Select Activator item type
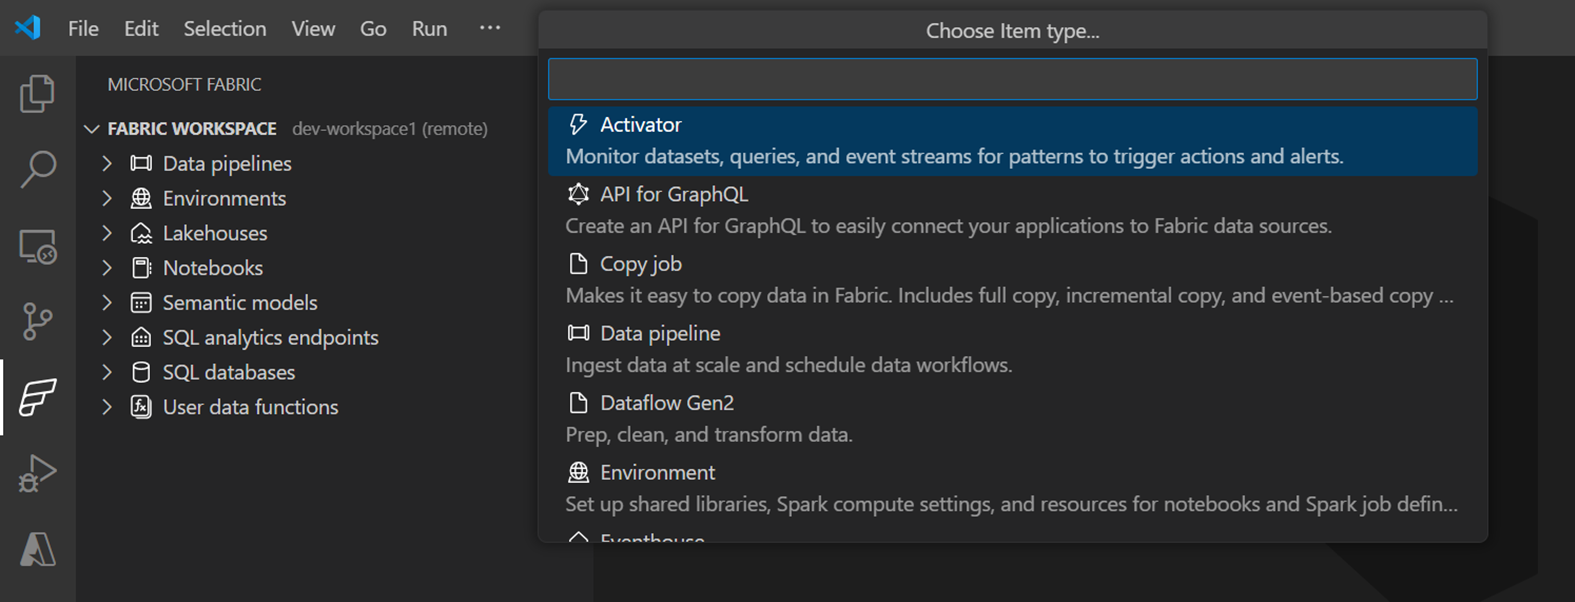Screen dimensions: 1575x602 [x=1012, y=141]
